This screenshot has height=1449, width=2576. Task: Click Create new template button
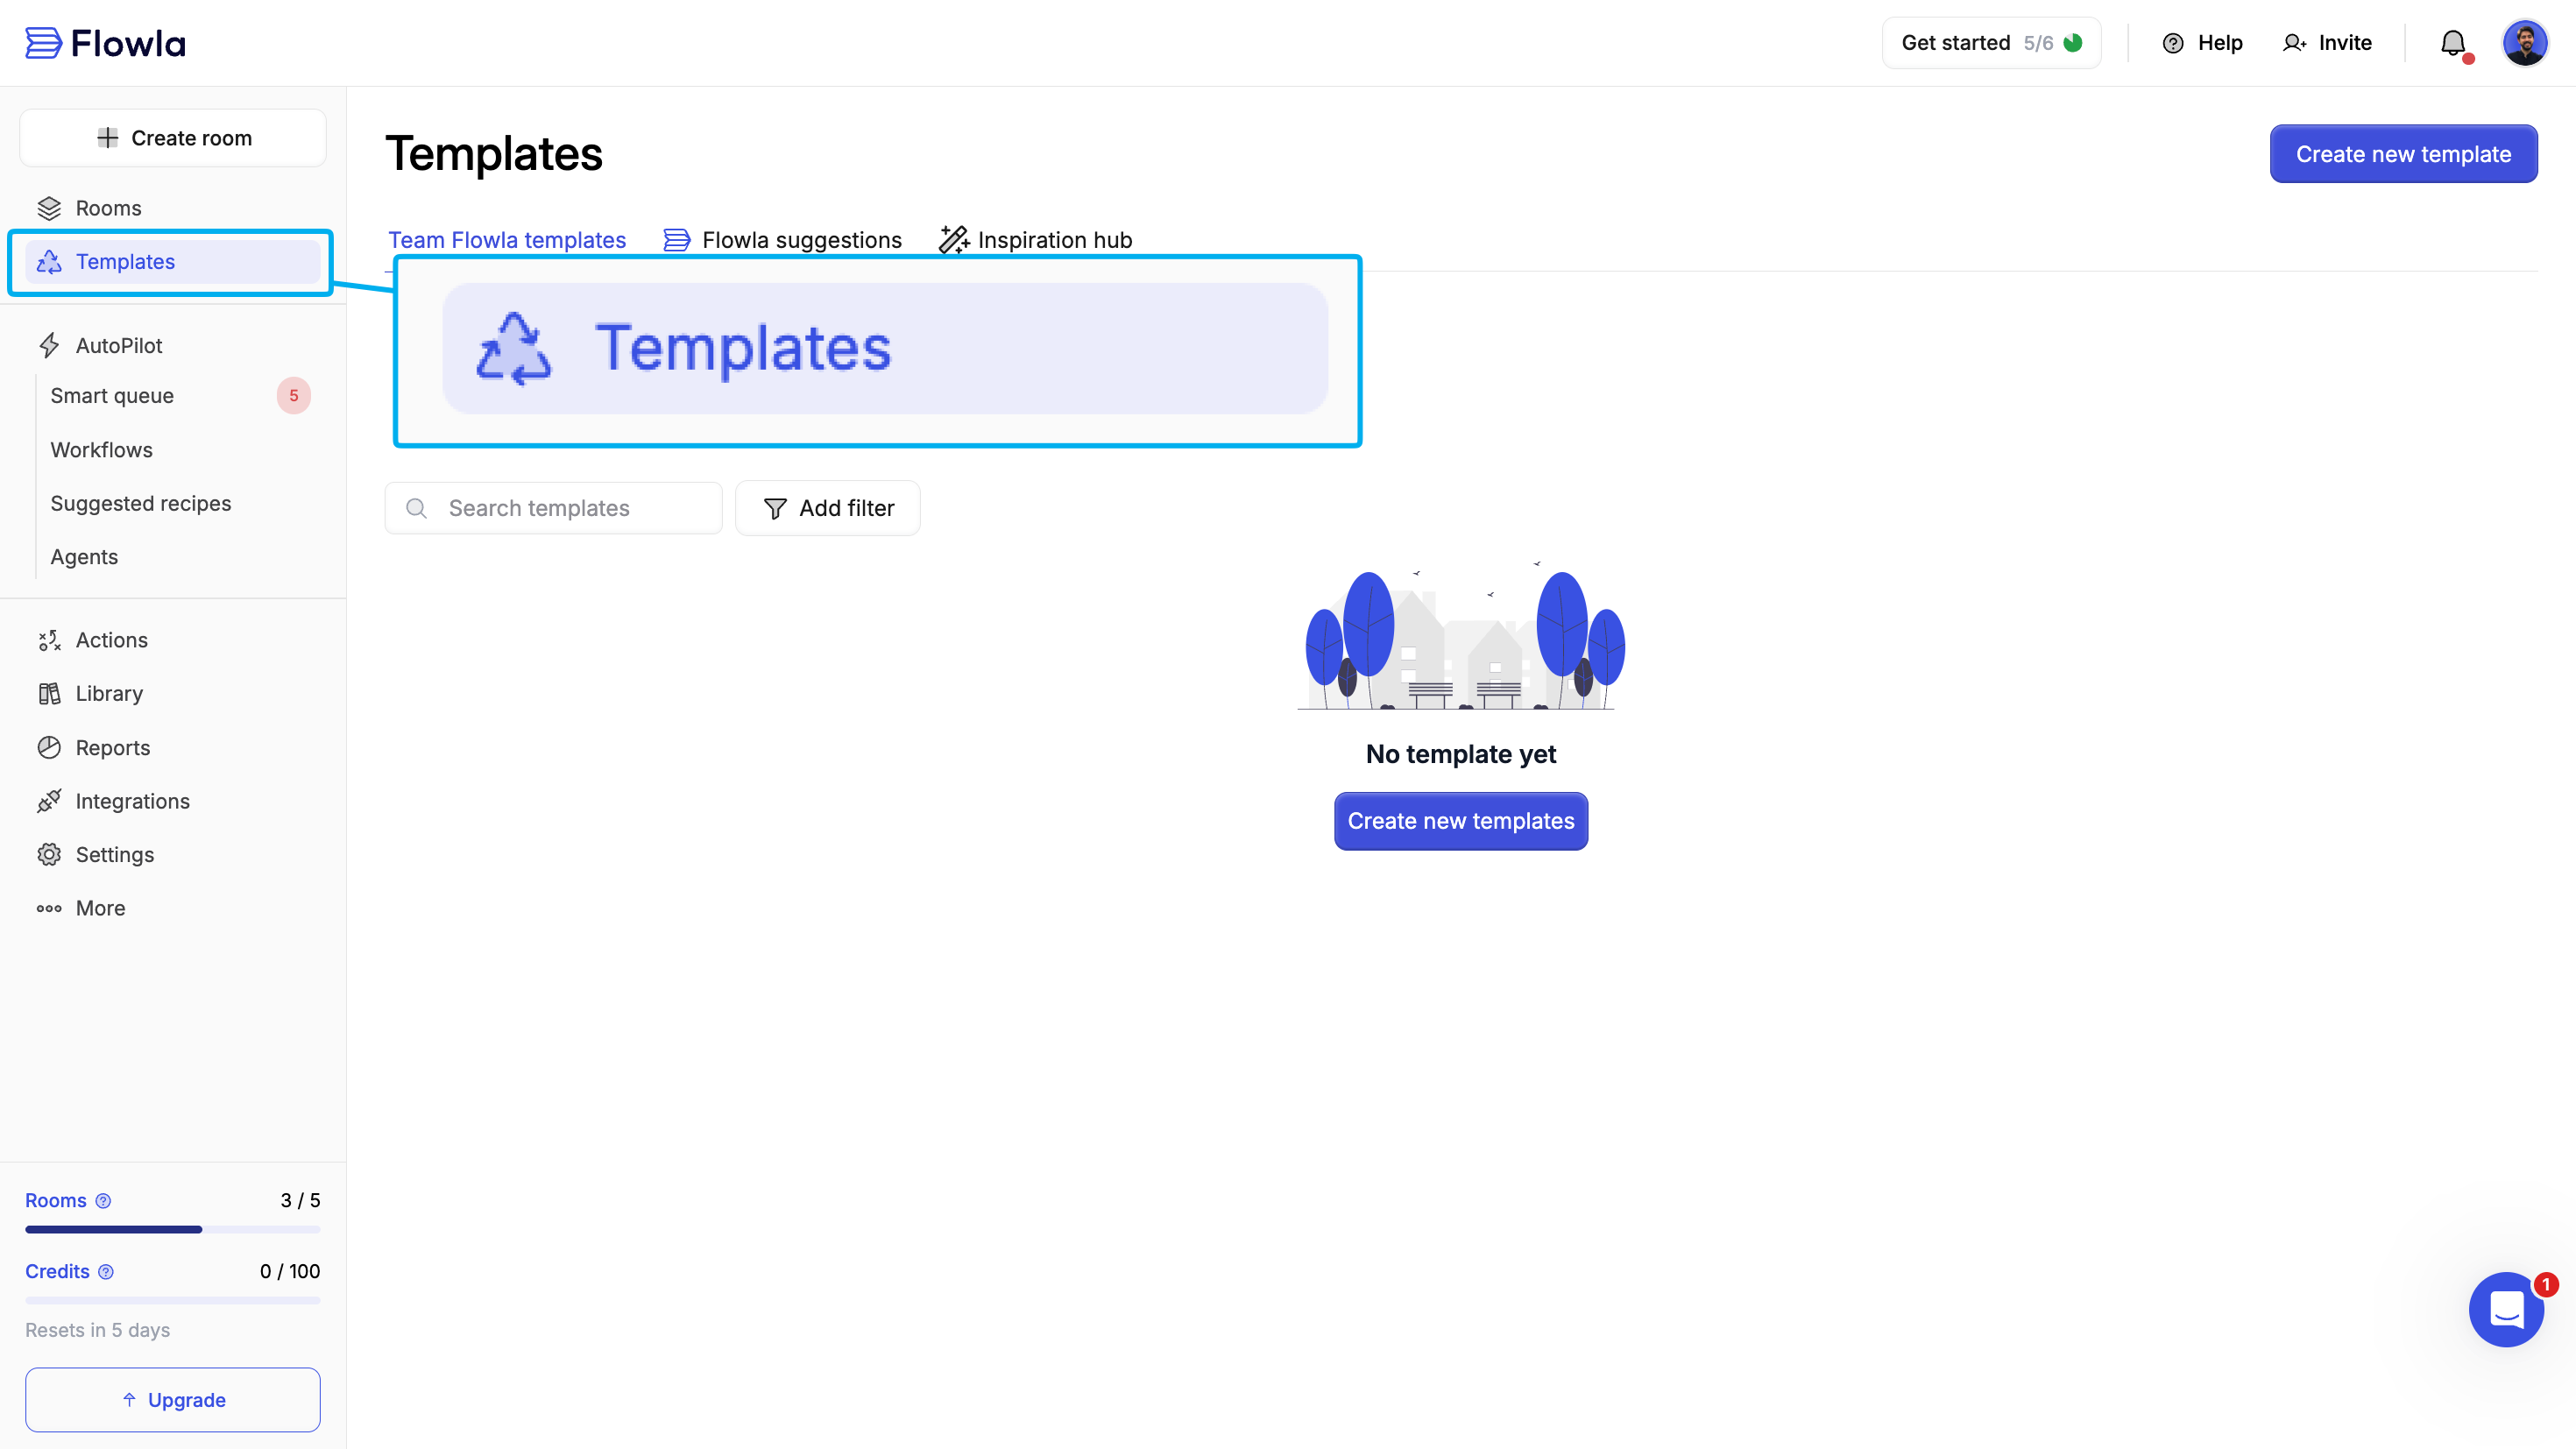click(2403, 154)
